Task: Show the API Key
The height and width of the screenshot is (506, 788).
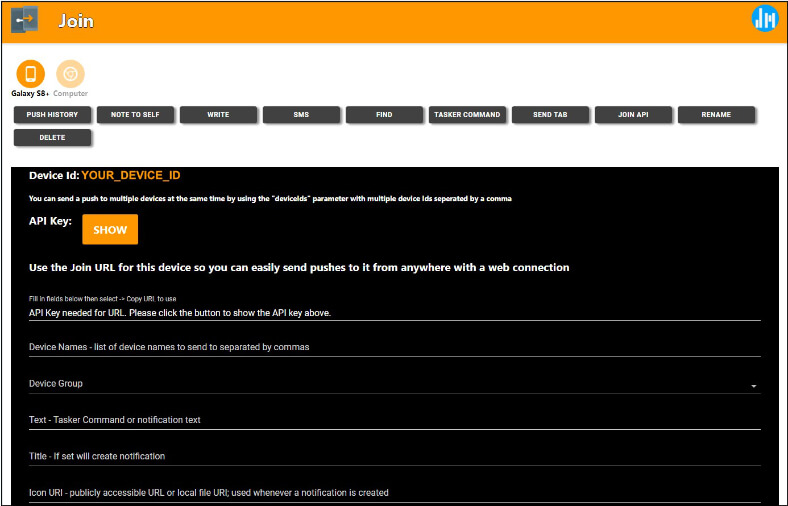Action: 110,230
